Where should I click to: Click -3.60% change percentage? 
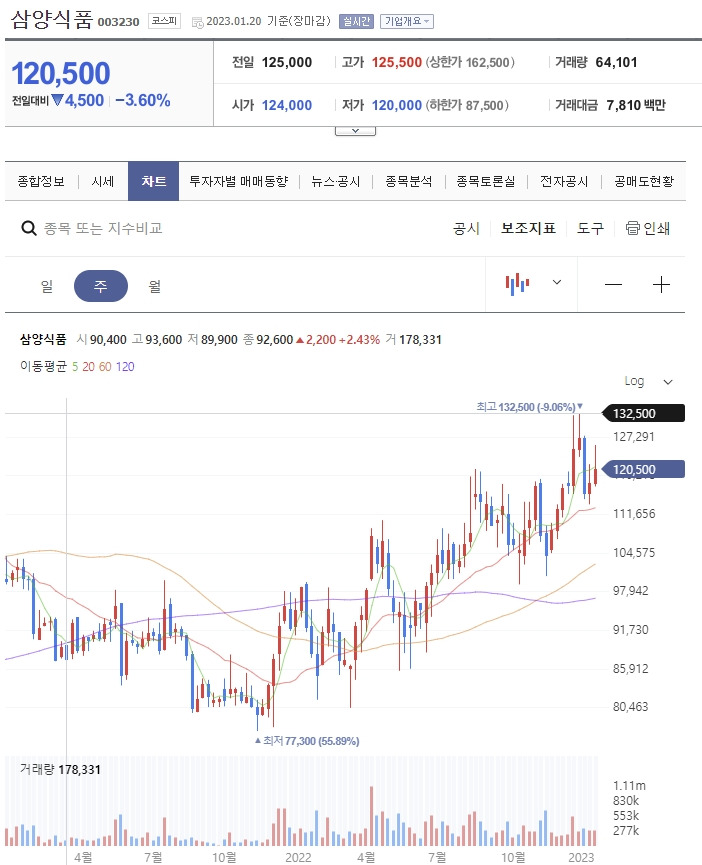pyautogui.click(x=143, y=100)
